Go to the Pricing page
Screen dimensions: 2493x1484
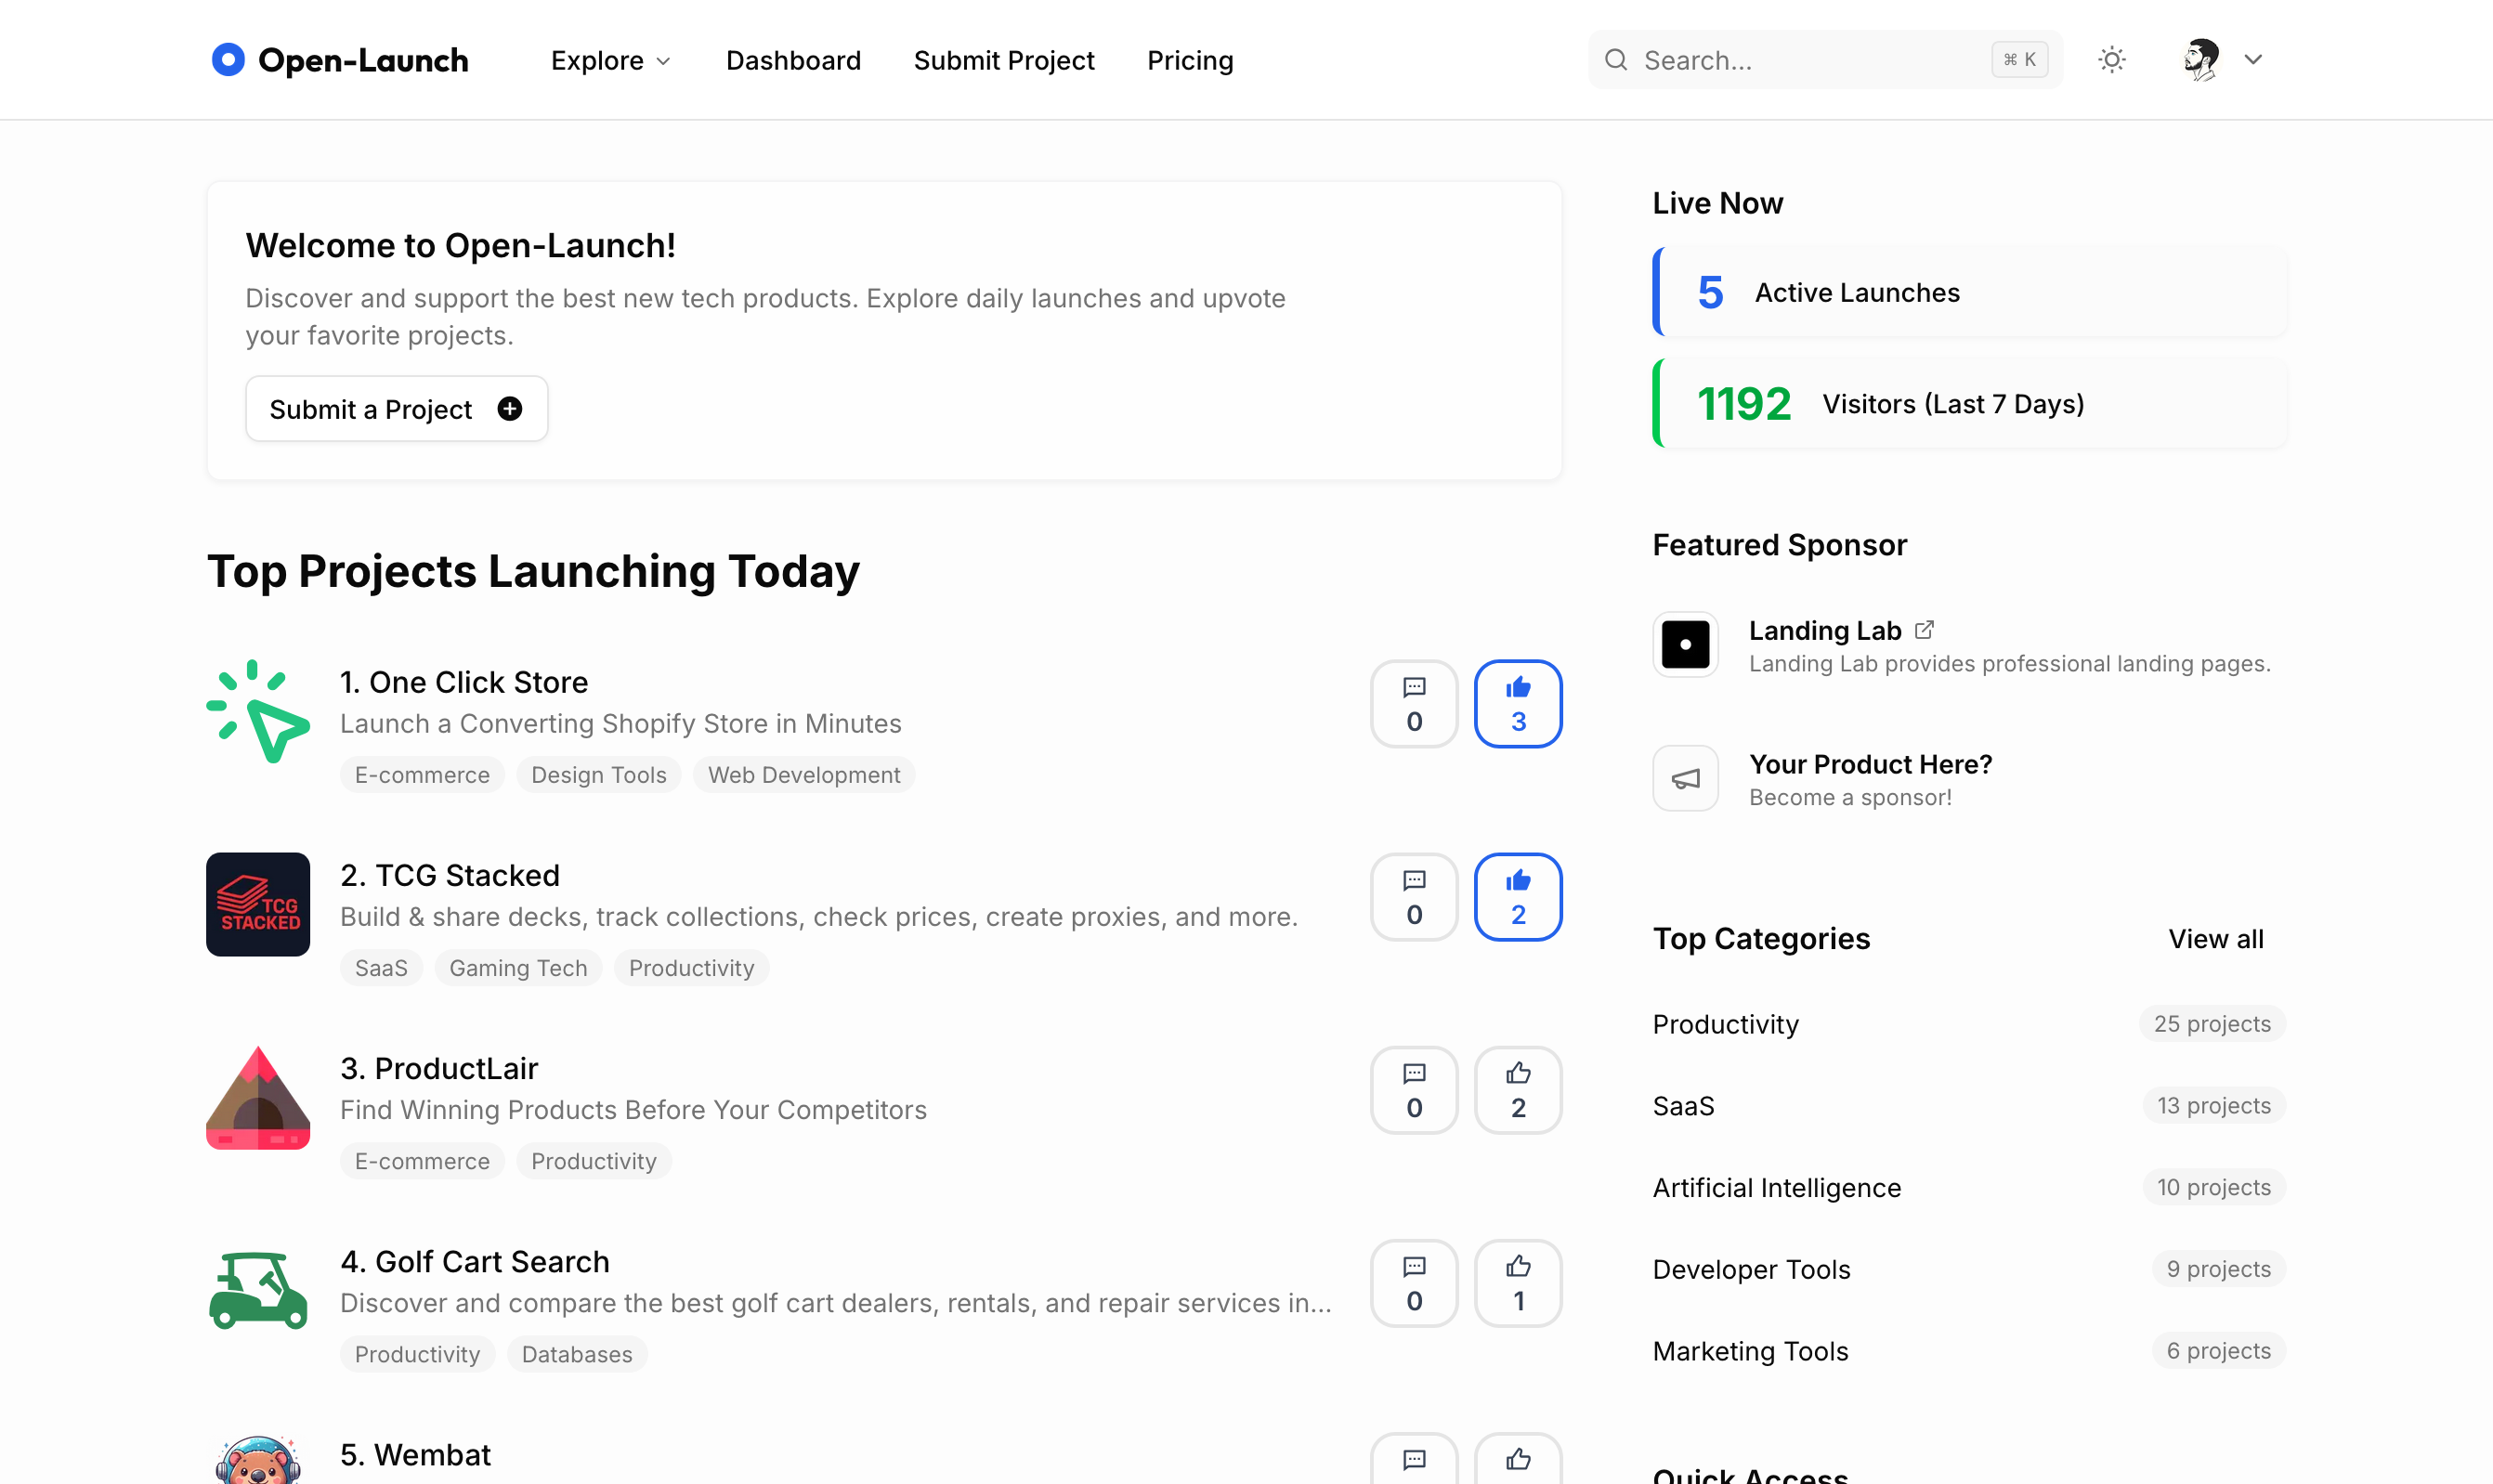tap(1190, 61)
